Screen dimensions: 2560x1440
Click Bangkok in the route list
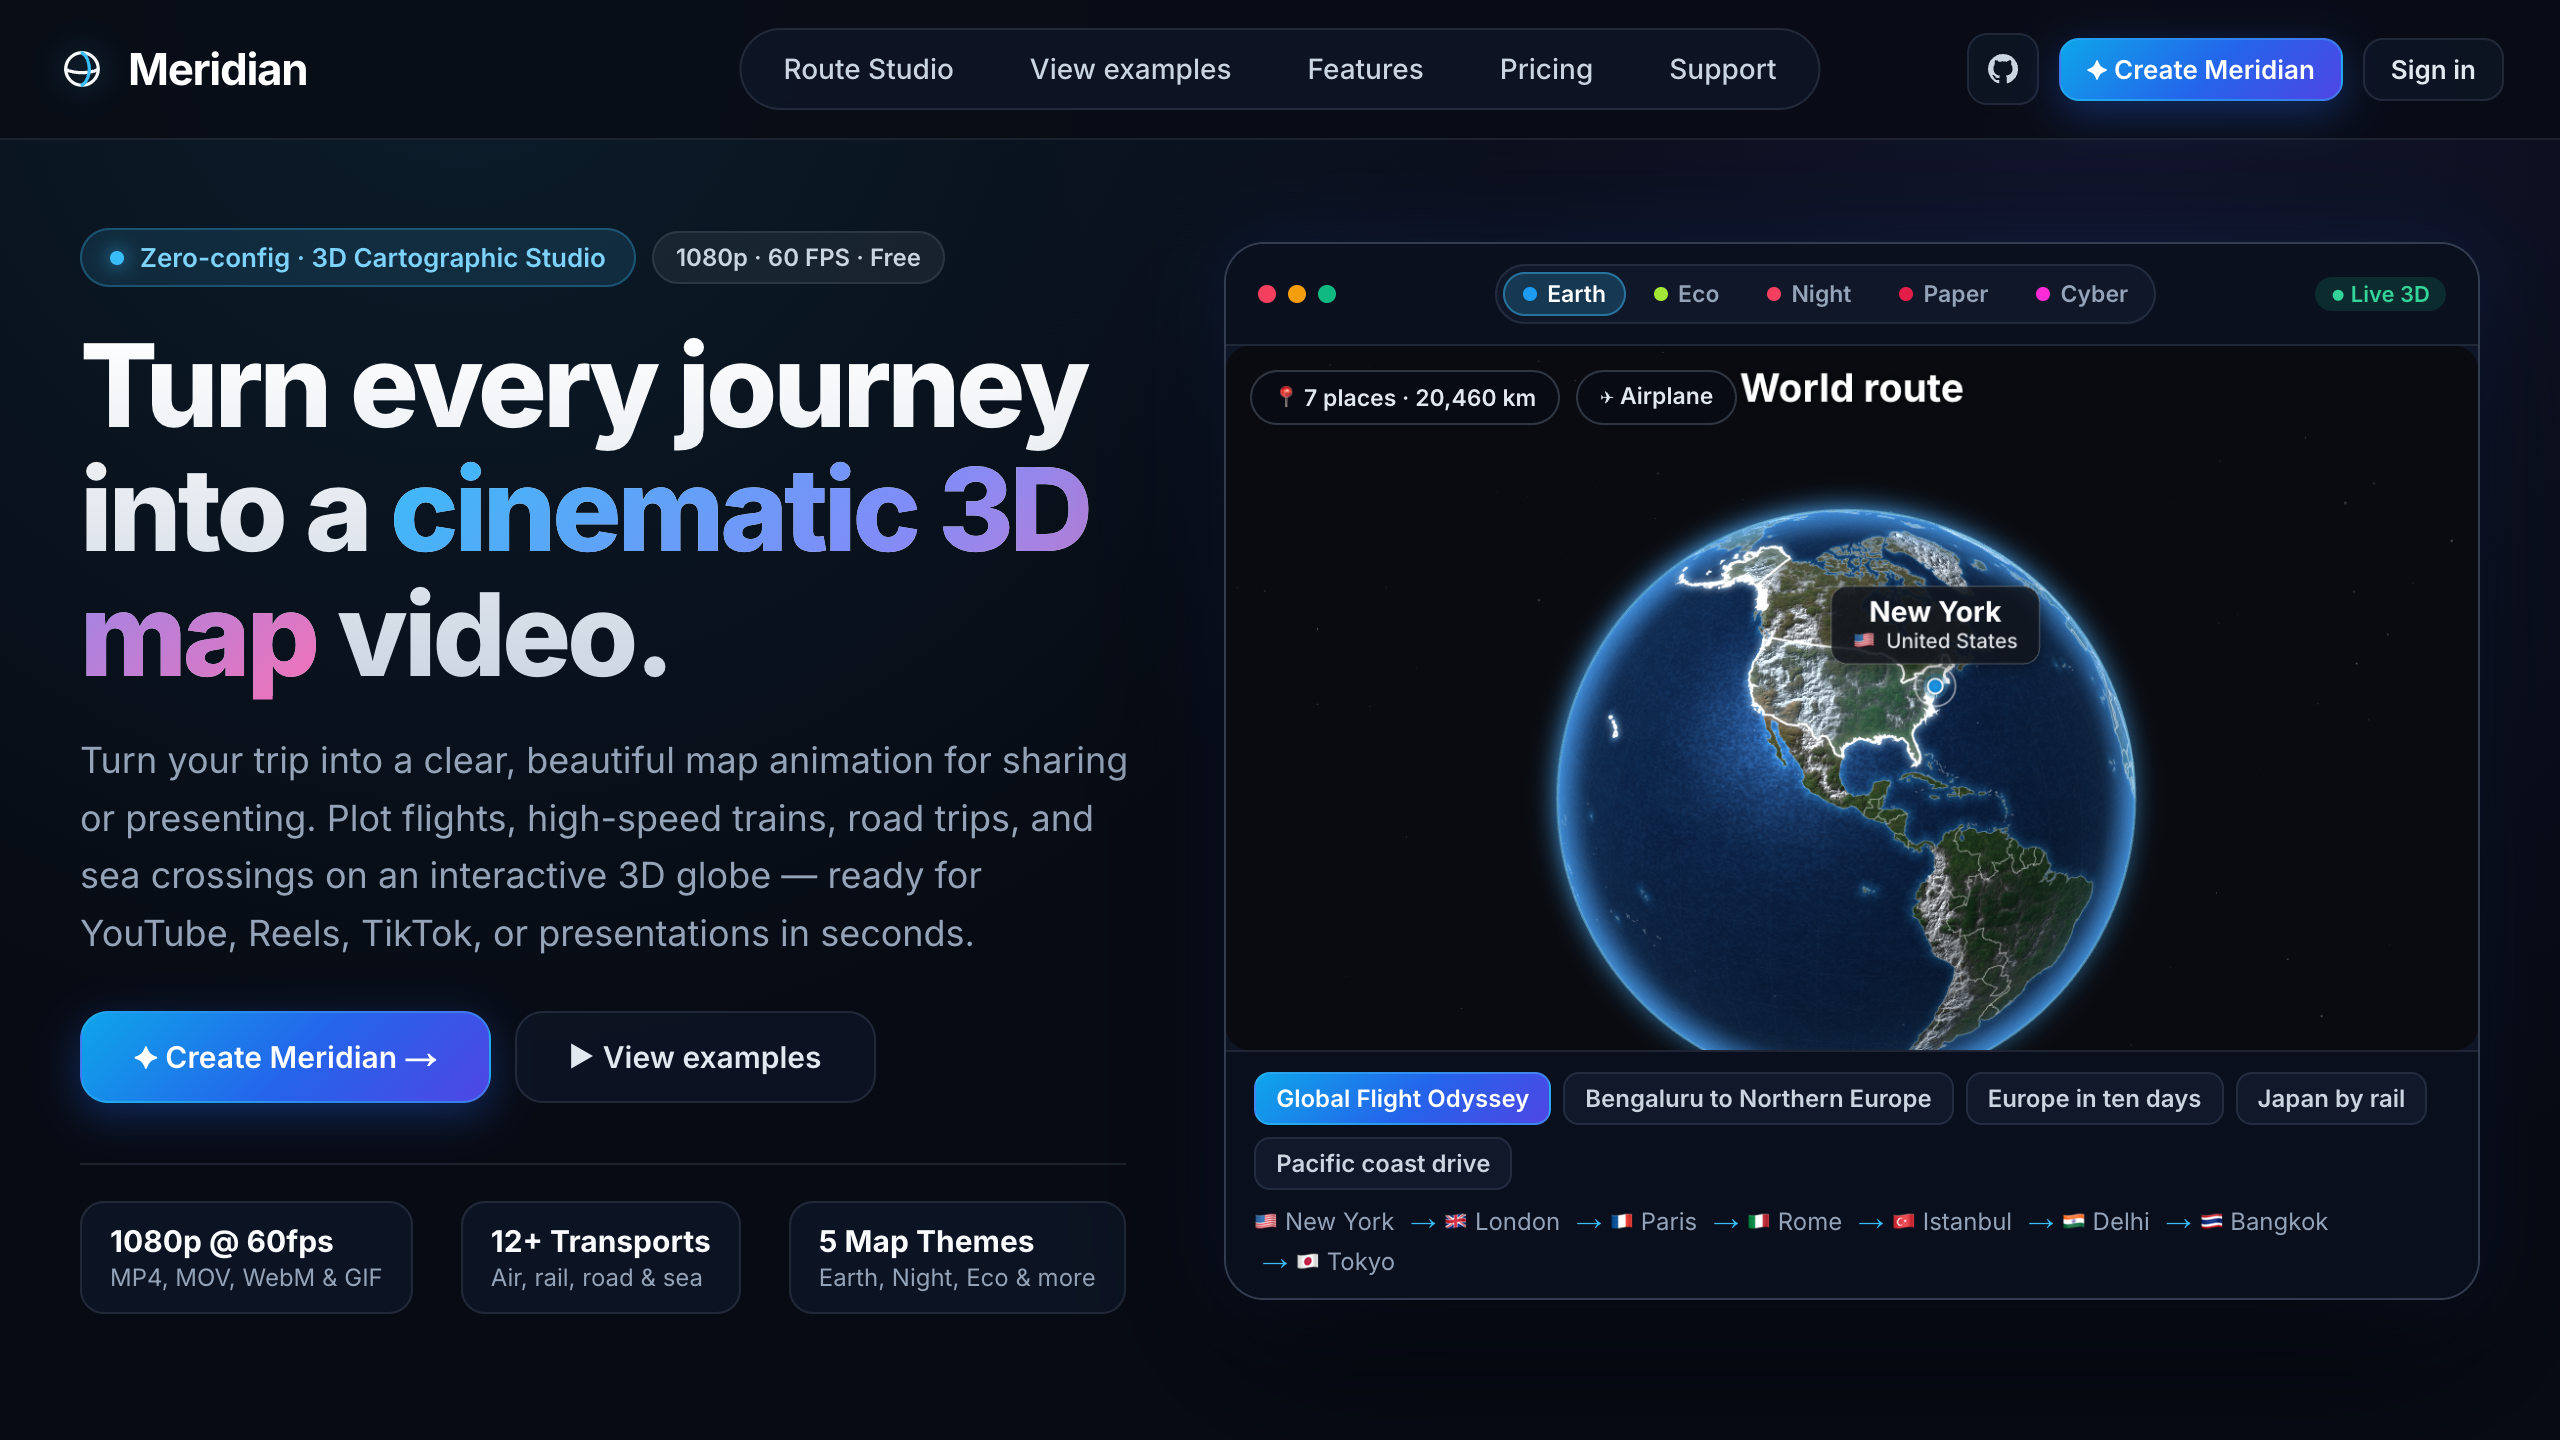pyautogui.click(x=2265, y=1221)
